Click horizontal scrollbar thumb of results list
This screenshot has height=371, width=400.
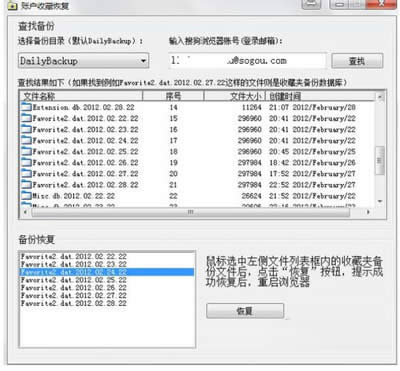coord(191,212)
